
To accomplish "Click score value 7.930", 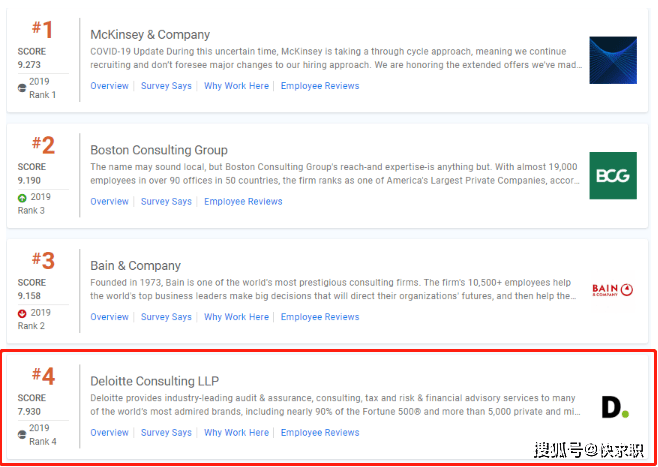I will tap(29, 412).
